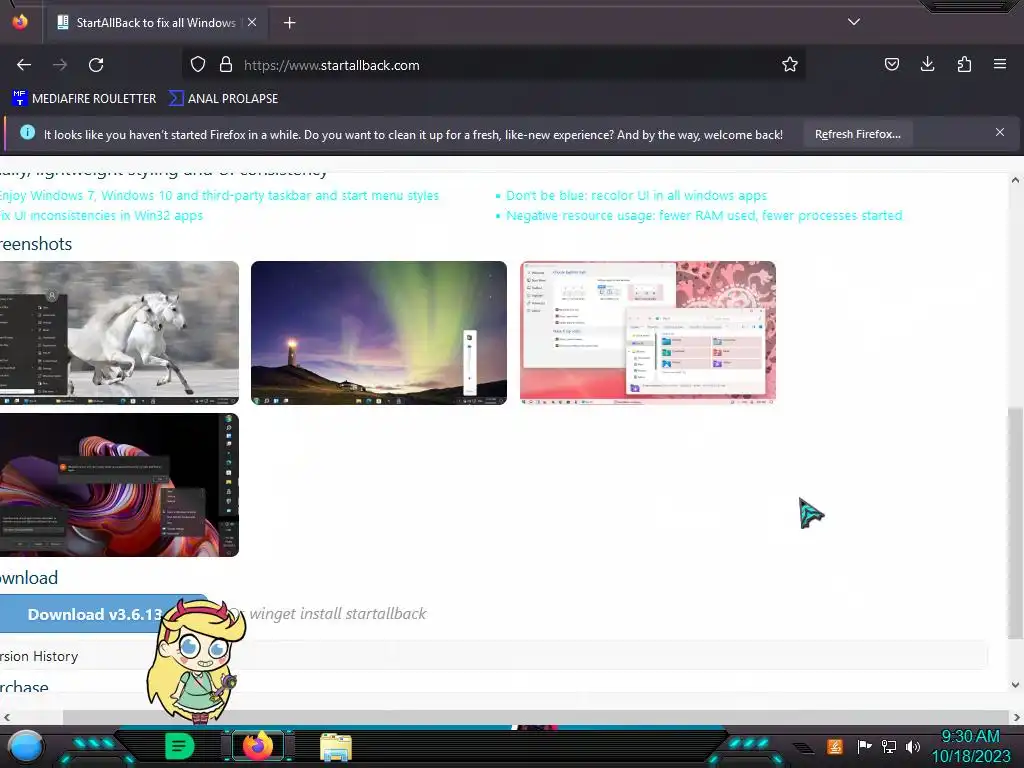Screen dimensions: 1024x768
Task: Open the network tray icon
Action: point(889,746)
